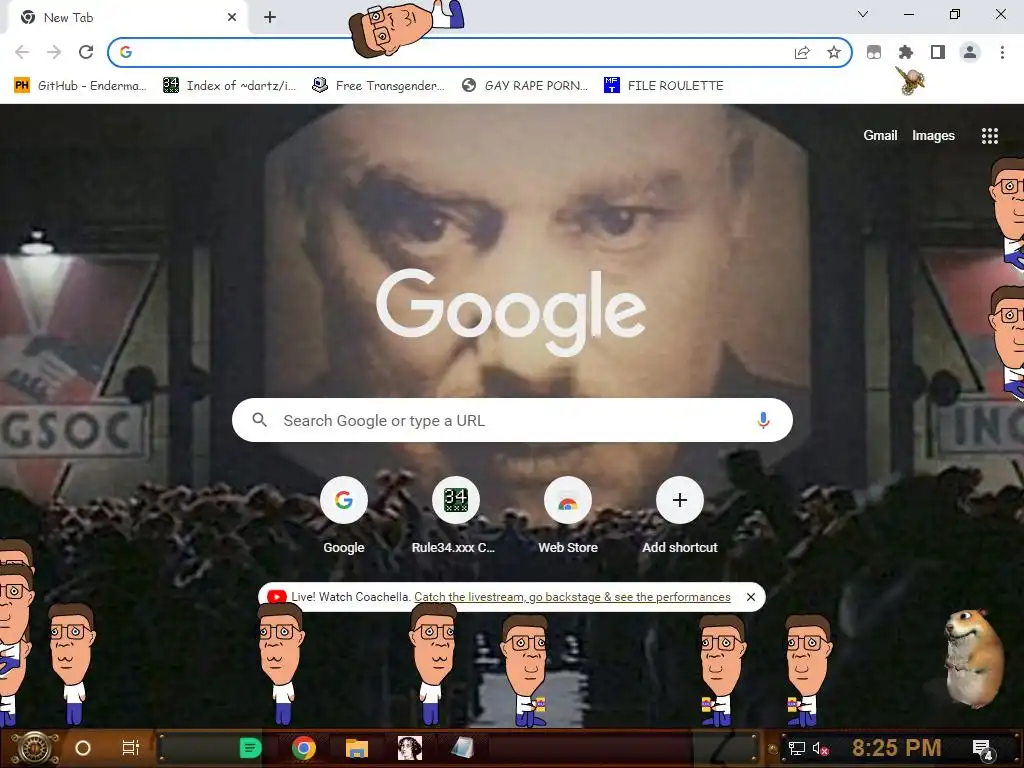Switch to Chrome on the taskbar
This screenshot has height=768, width=1024.
304,748
